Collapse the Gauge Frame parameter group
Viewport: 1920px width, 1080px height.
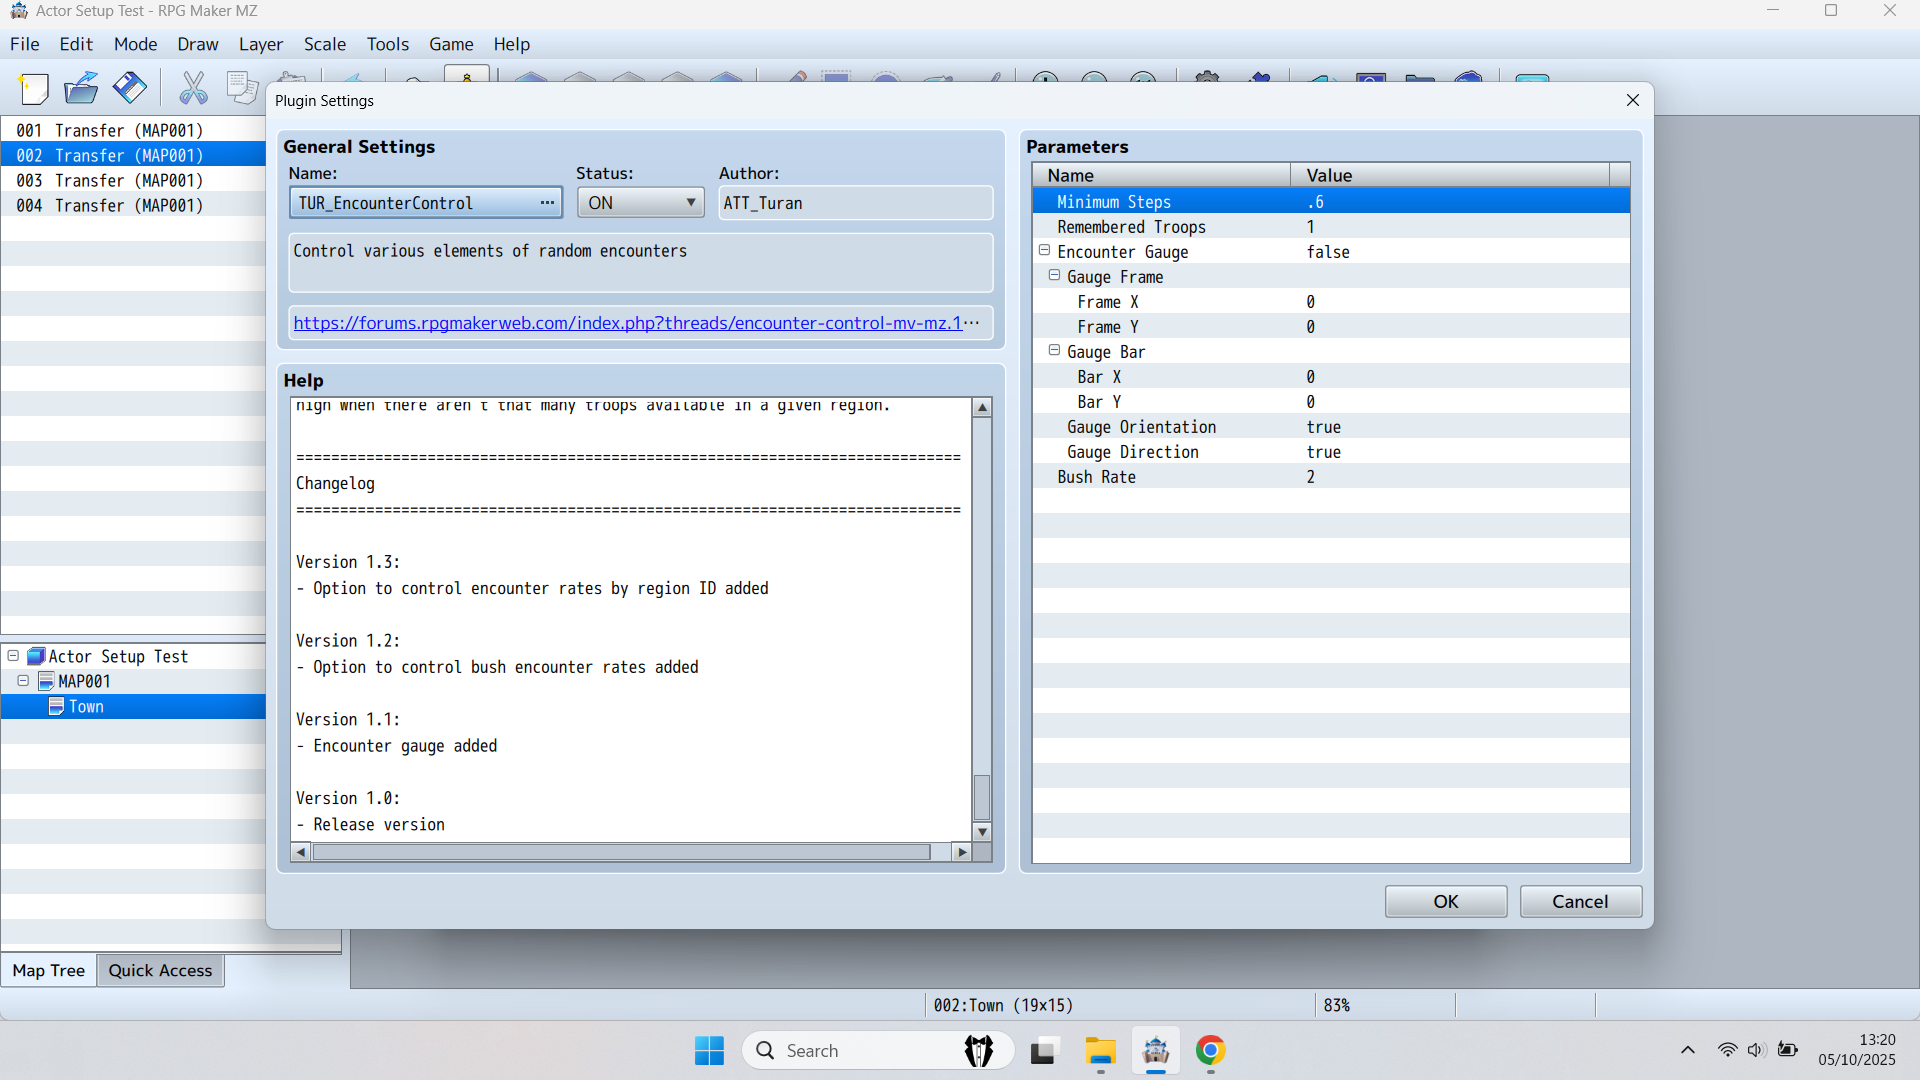pos(1054,275)
